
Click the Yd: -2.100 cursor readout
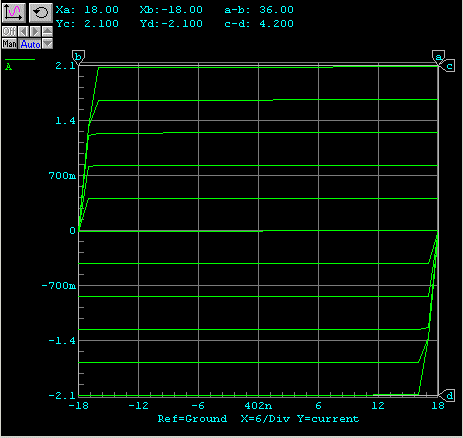[171, 24]
